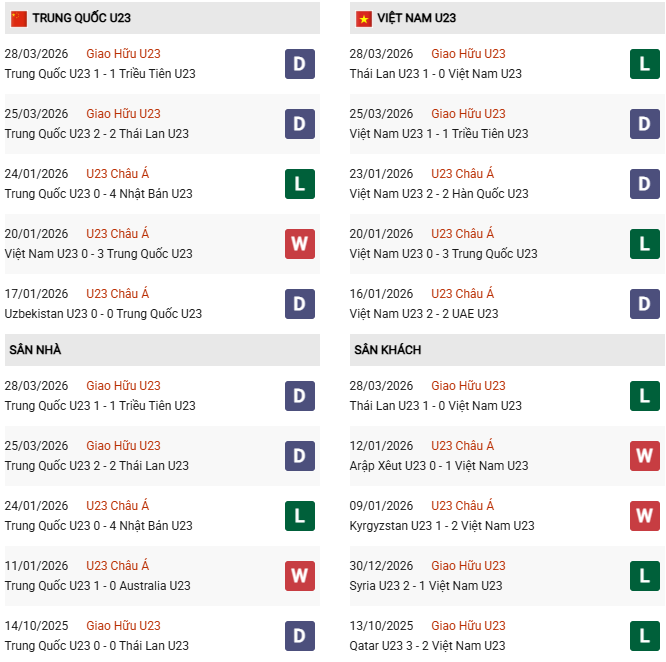Open Giao Hữu U23 link dated 13/10/2025
Image resolution: width=666 pixels, height=662 pixels.
pyautogui.click(x=468, y=626)
